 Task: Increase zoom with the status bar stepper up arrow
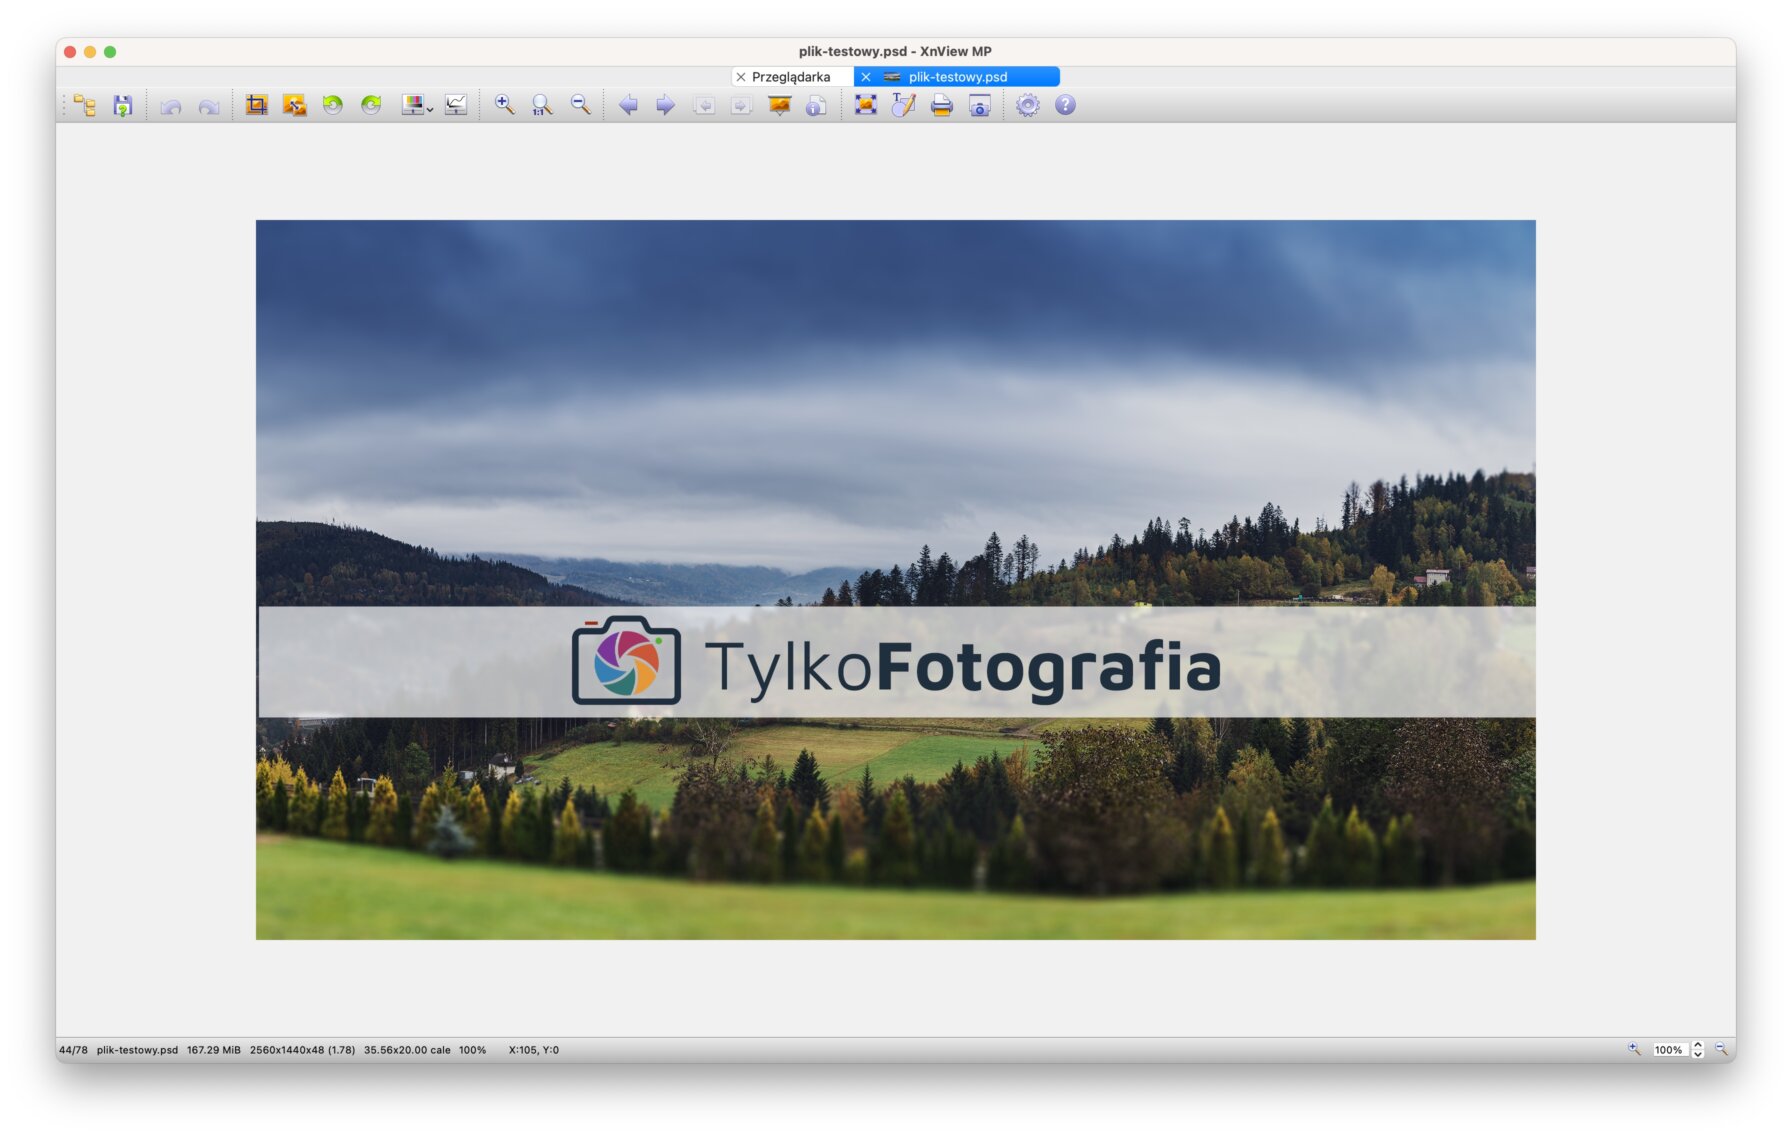1698,1045
